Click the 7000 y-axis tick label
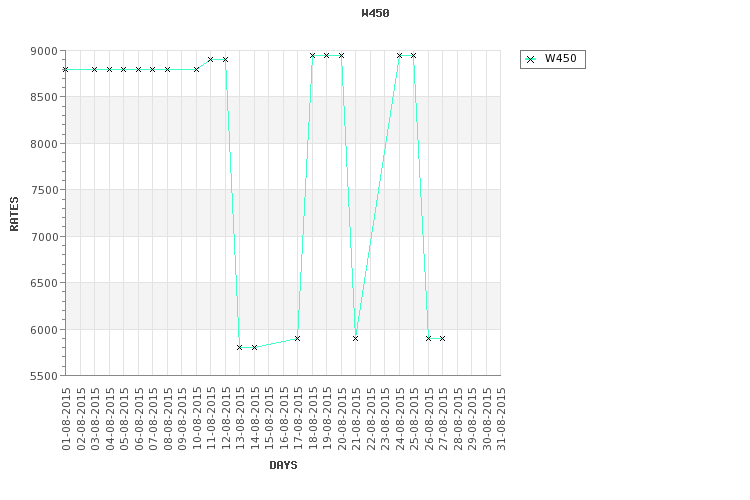Screen dimensions: 750x500 (x=44, y=237)
